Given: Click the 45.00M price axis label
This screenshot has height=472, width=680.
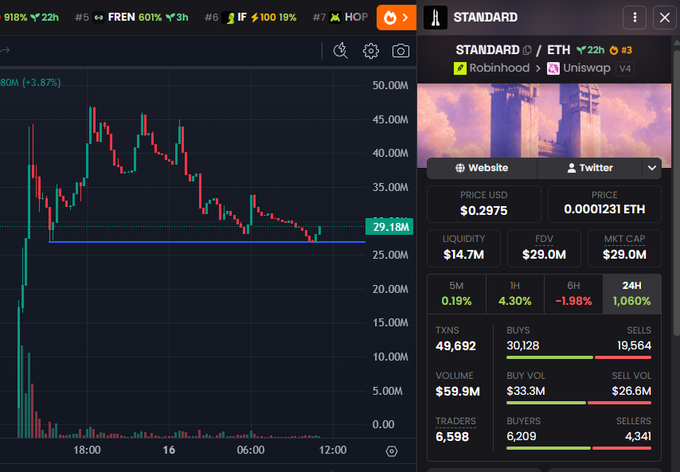Looking at the screenshot, I should coord(390,119).
